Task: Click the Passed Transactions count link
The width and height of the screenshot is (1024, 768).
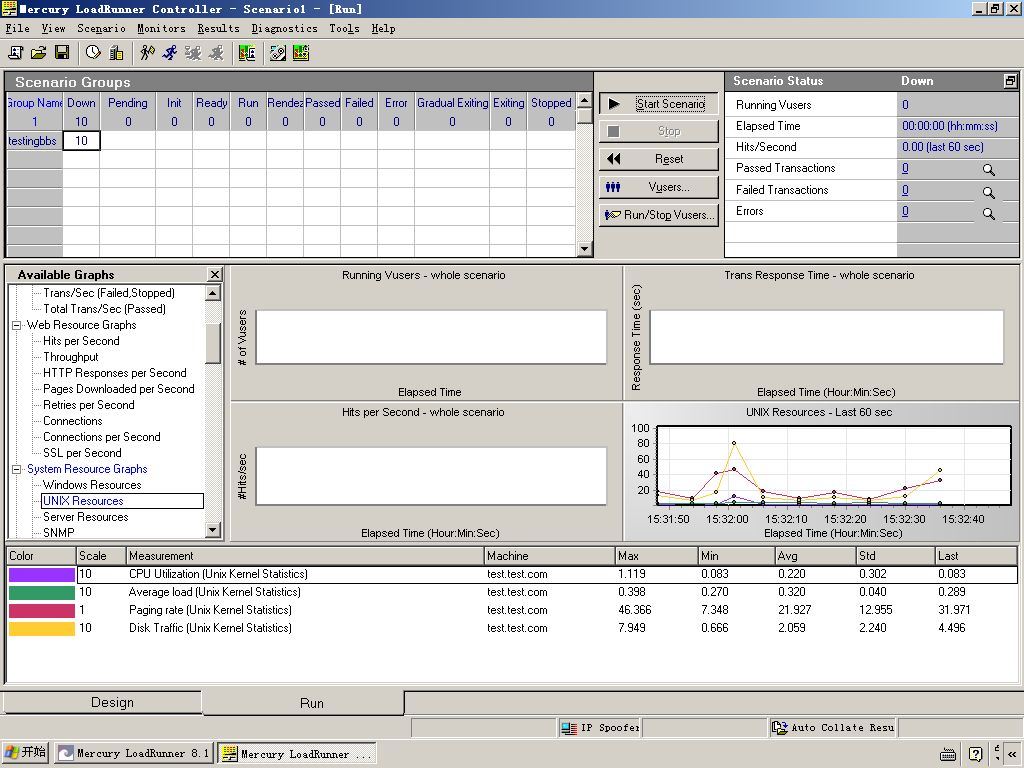Action: 905,168
